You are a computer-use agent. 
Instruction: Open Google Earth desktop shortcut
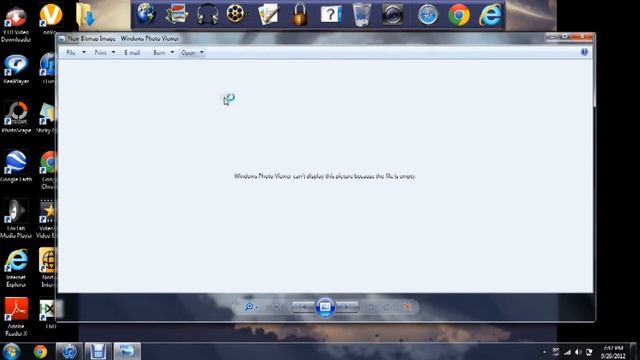[x=16, y=167]
